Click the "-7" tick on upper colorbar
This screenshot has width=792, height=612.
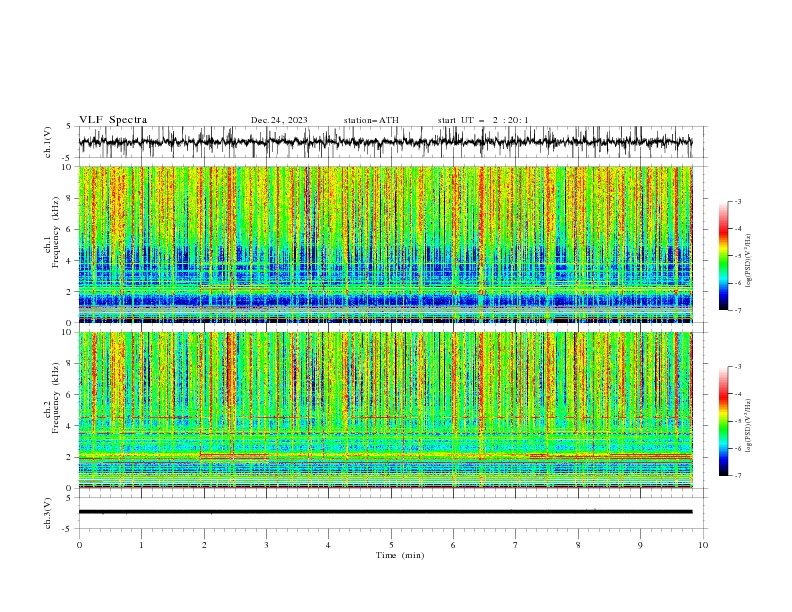pyautogui.click(x=737, y=310)
